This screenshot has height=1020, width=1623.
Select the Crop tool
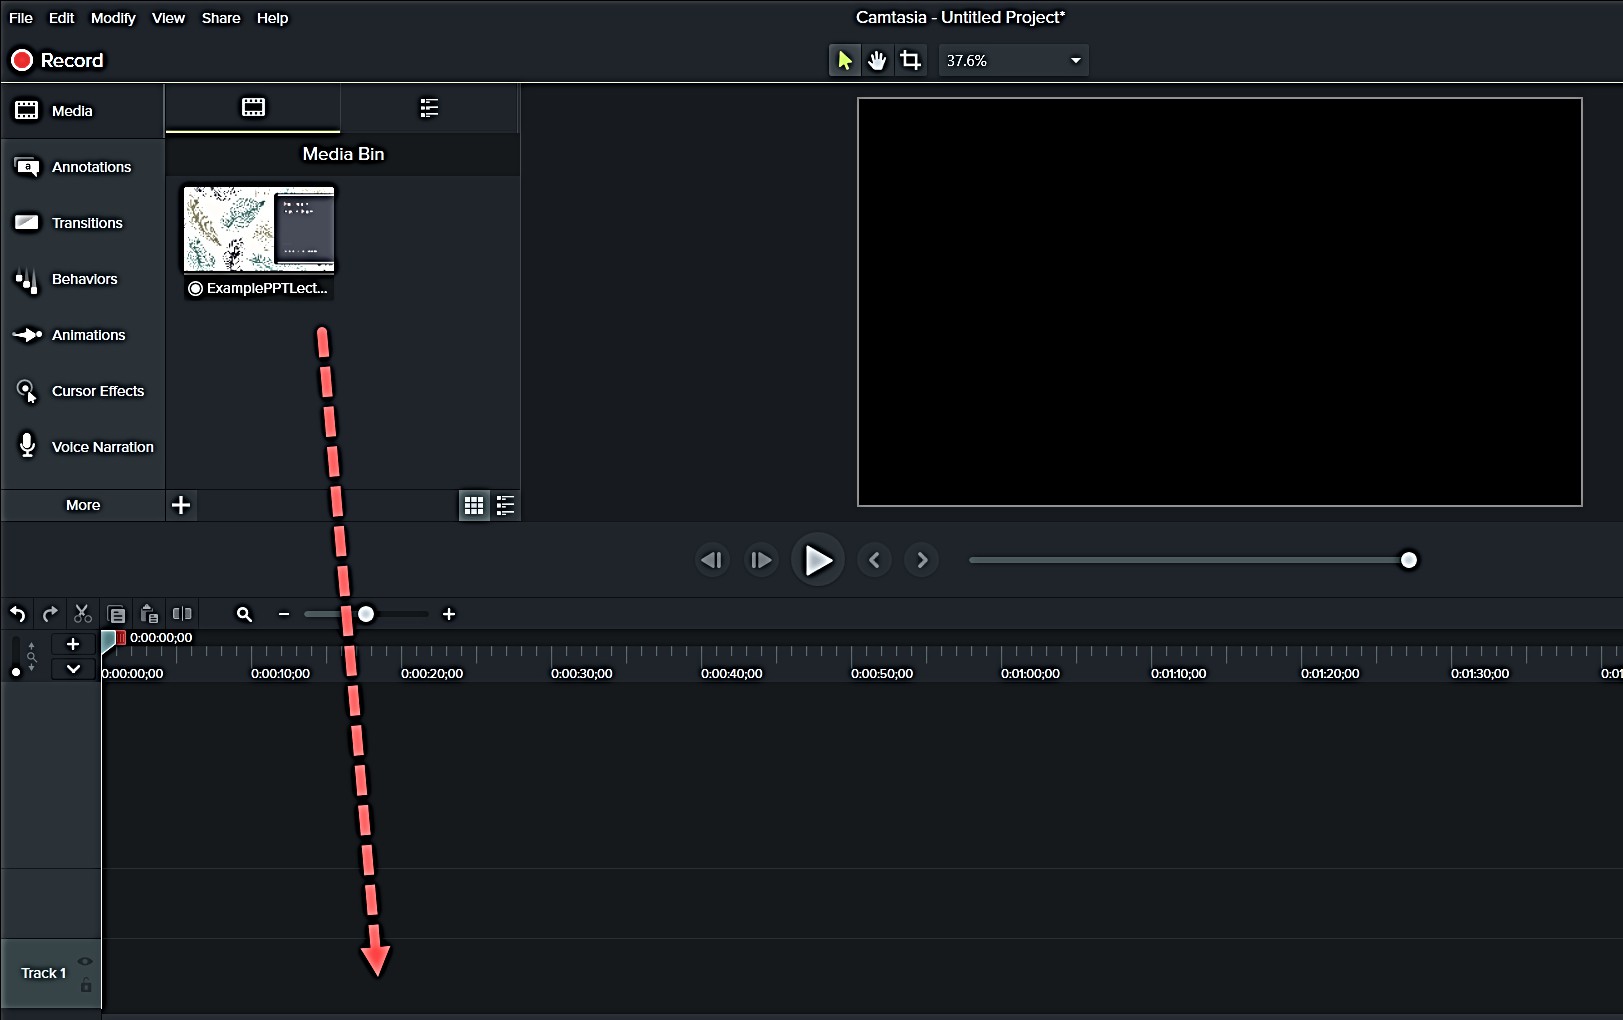[910, 60]
